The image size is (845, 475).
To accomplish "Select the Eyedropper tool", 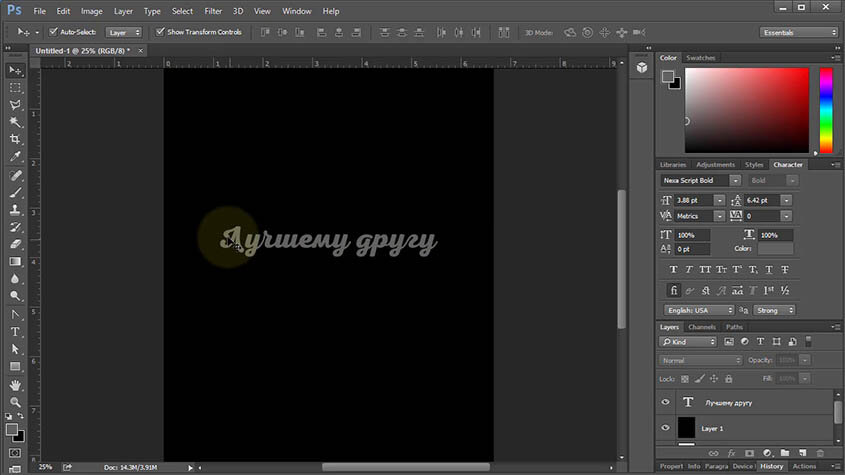I will click(15, 156).
